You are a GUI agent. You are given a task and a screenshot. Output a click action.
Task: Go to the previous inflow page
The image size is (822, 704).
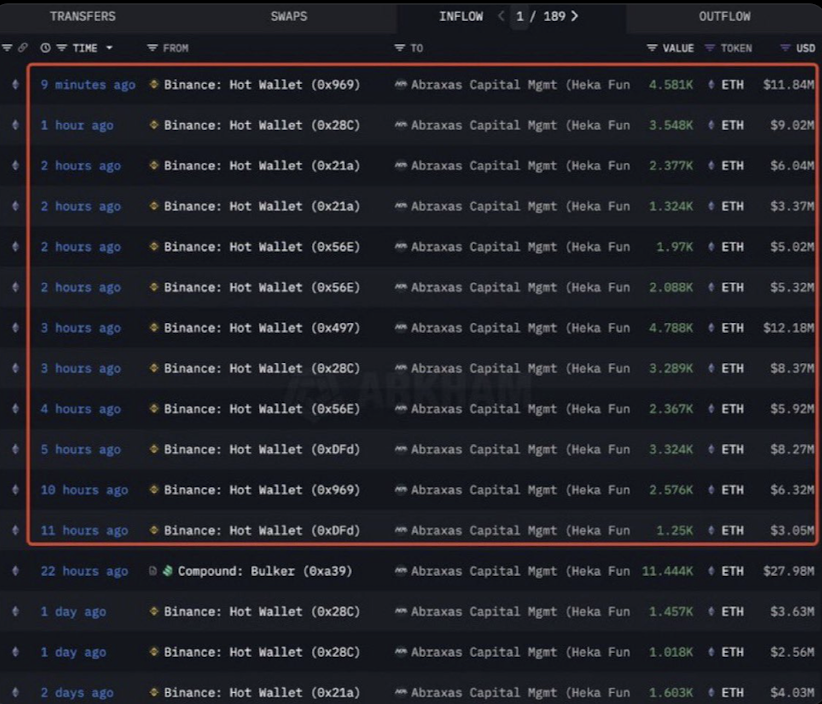click(x=501, y=16)
